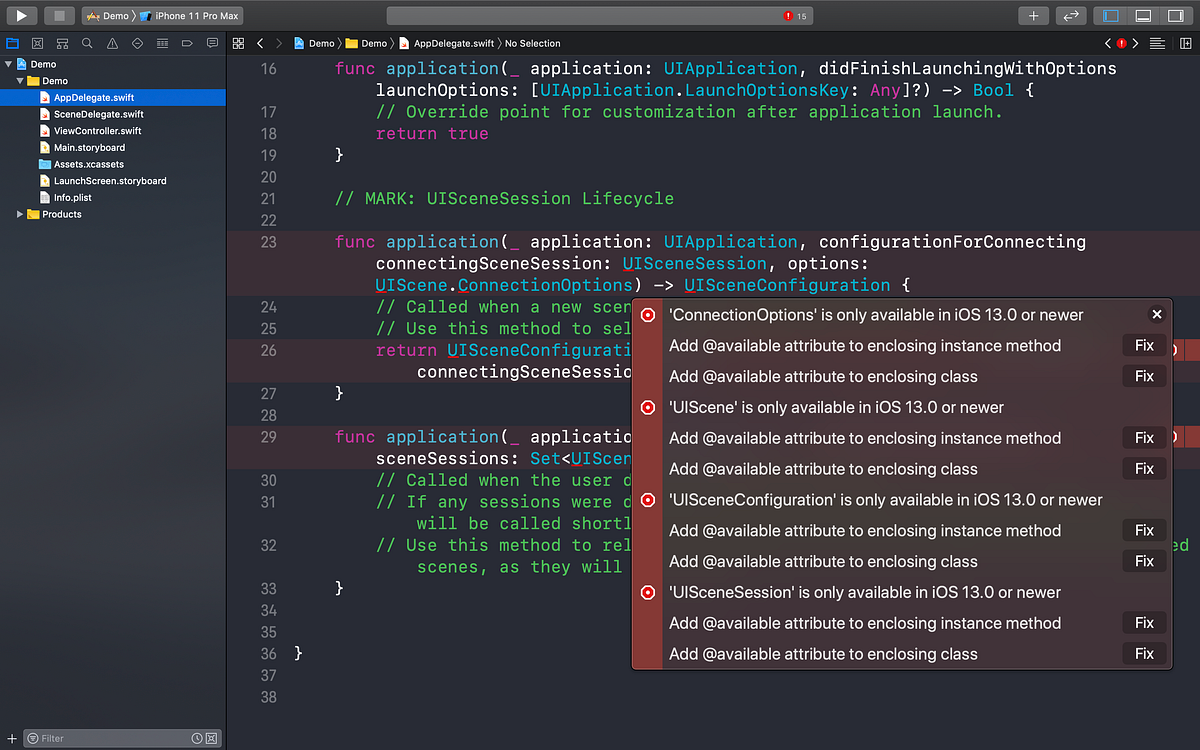This screenshot has height=750, width=1200.
Task: Toggle the left Navigator panel visibility
Action: click(x=1110, y=15)
